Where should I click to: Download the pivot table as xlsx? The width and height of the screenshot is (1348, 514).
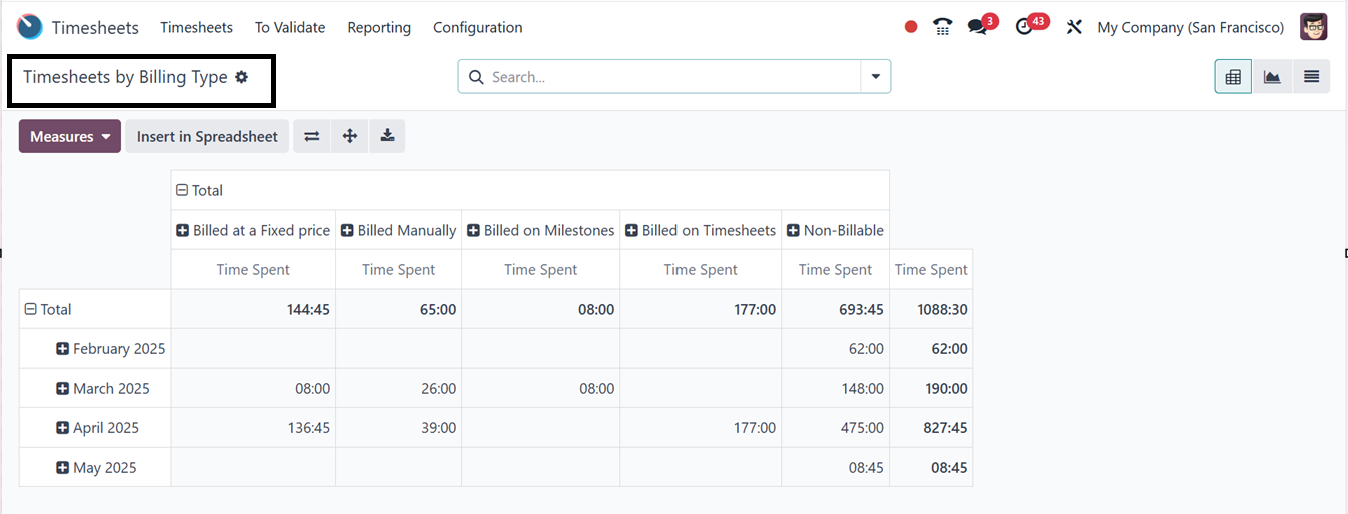click(x=387, y=136)
